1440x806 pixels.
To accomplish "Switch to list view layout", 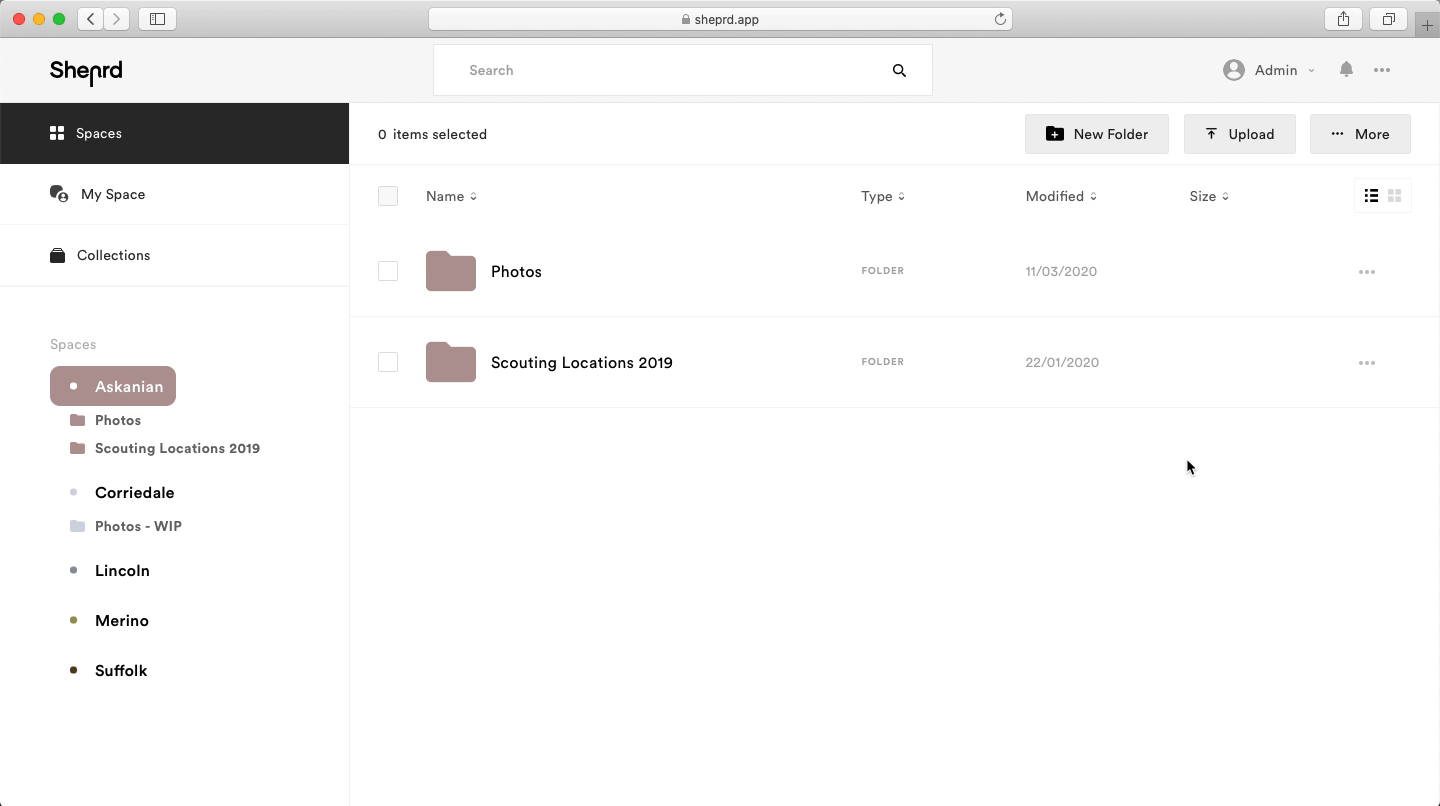I will pos(1371,196).
